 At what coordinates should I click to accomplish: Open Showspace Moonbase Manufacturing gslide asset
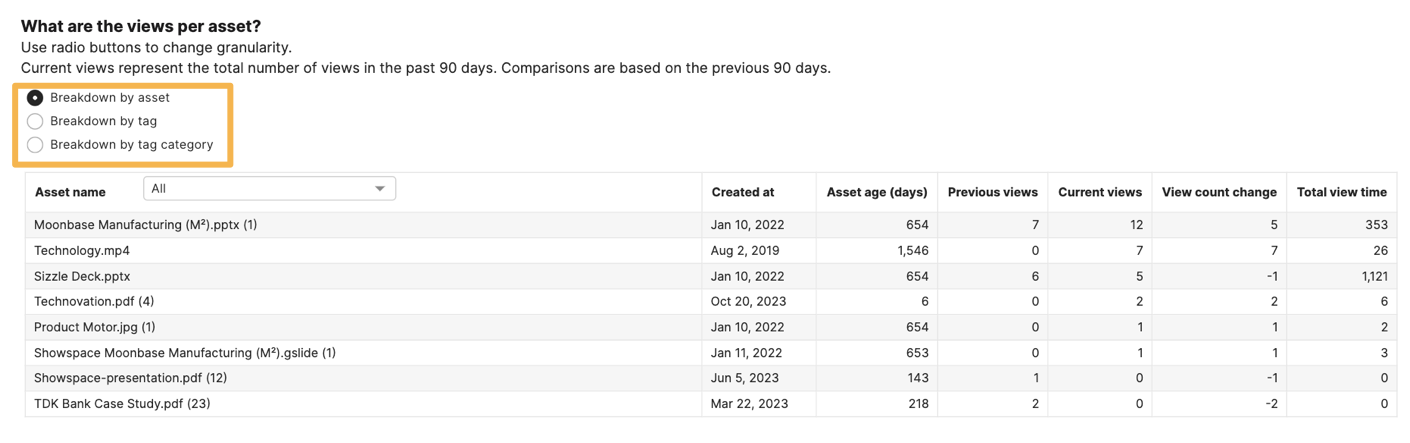point(185,353)
